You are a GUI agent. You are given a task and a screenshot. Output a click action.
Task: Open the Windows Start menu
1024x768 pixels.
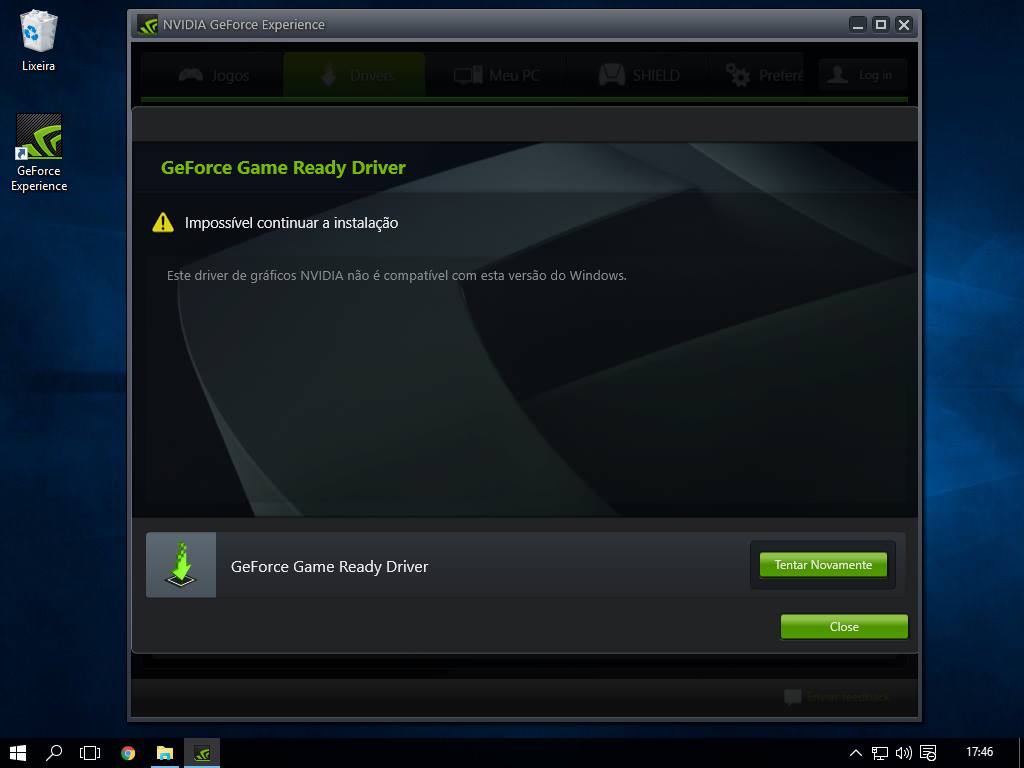point(18,753)
